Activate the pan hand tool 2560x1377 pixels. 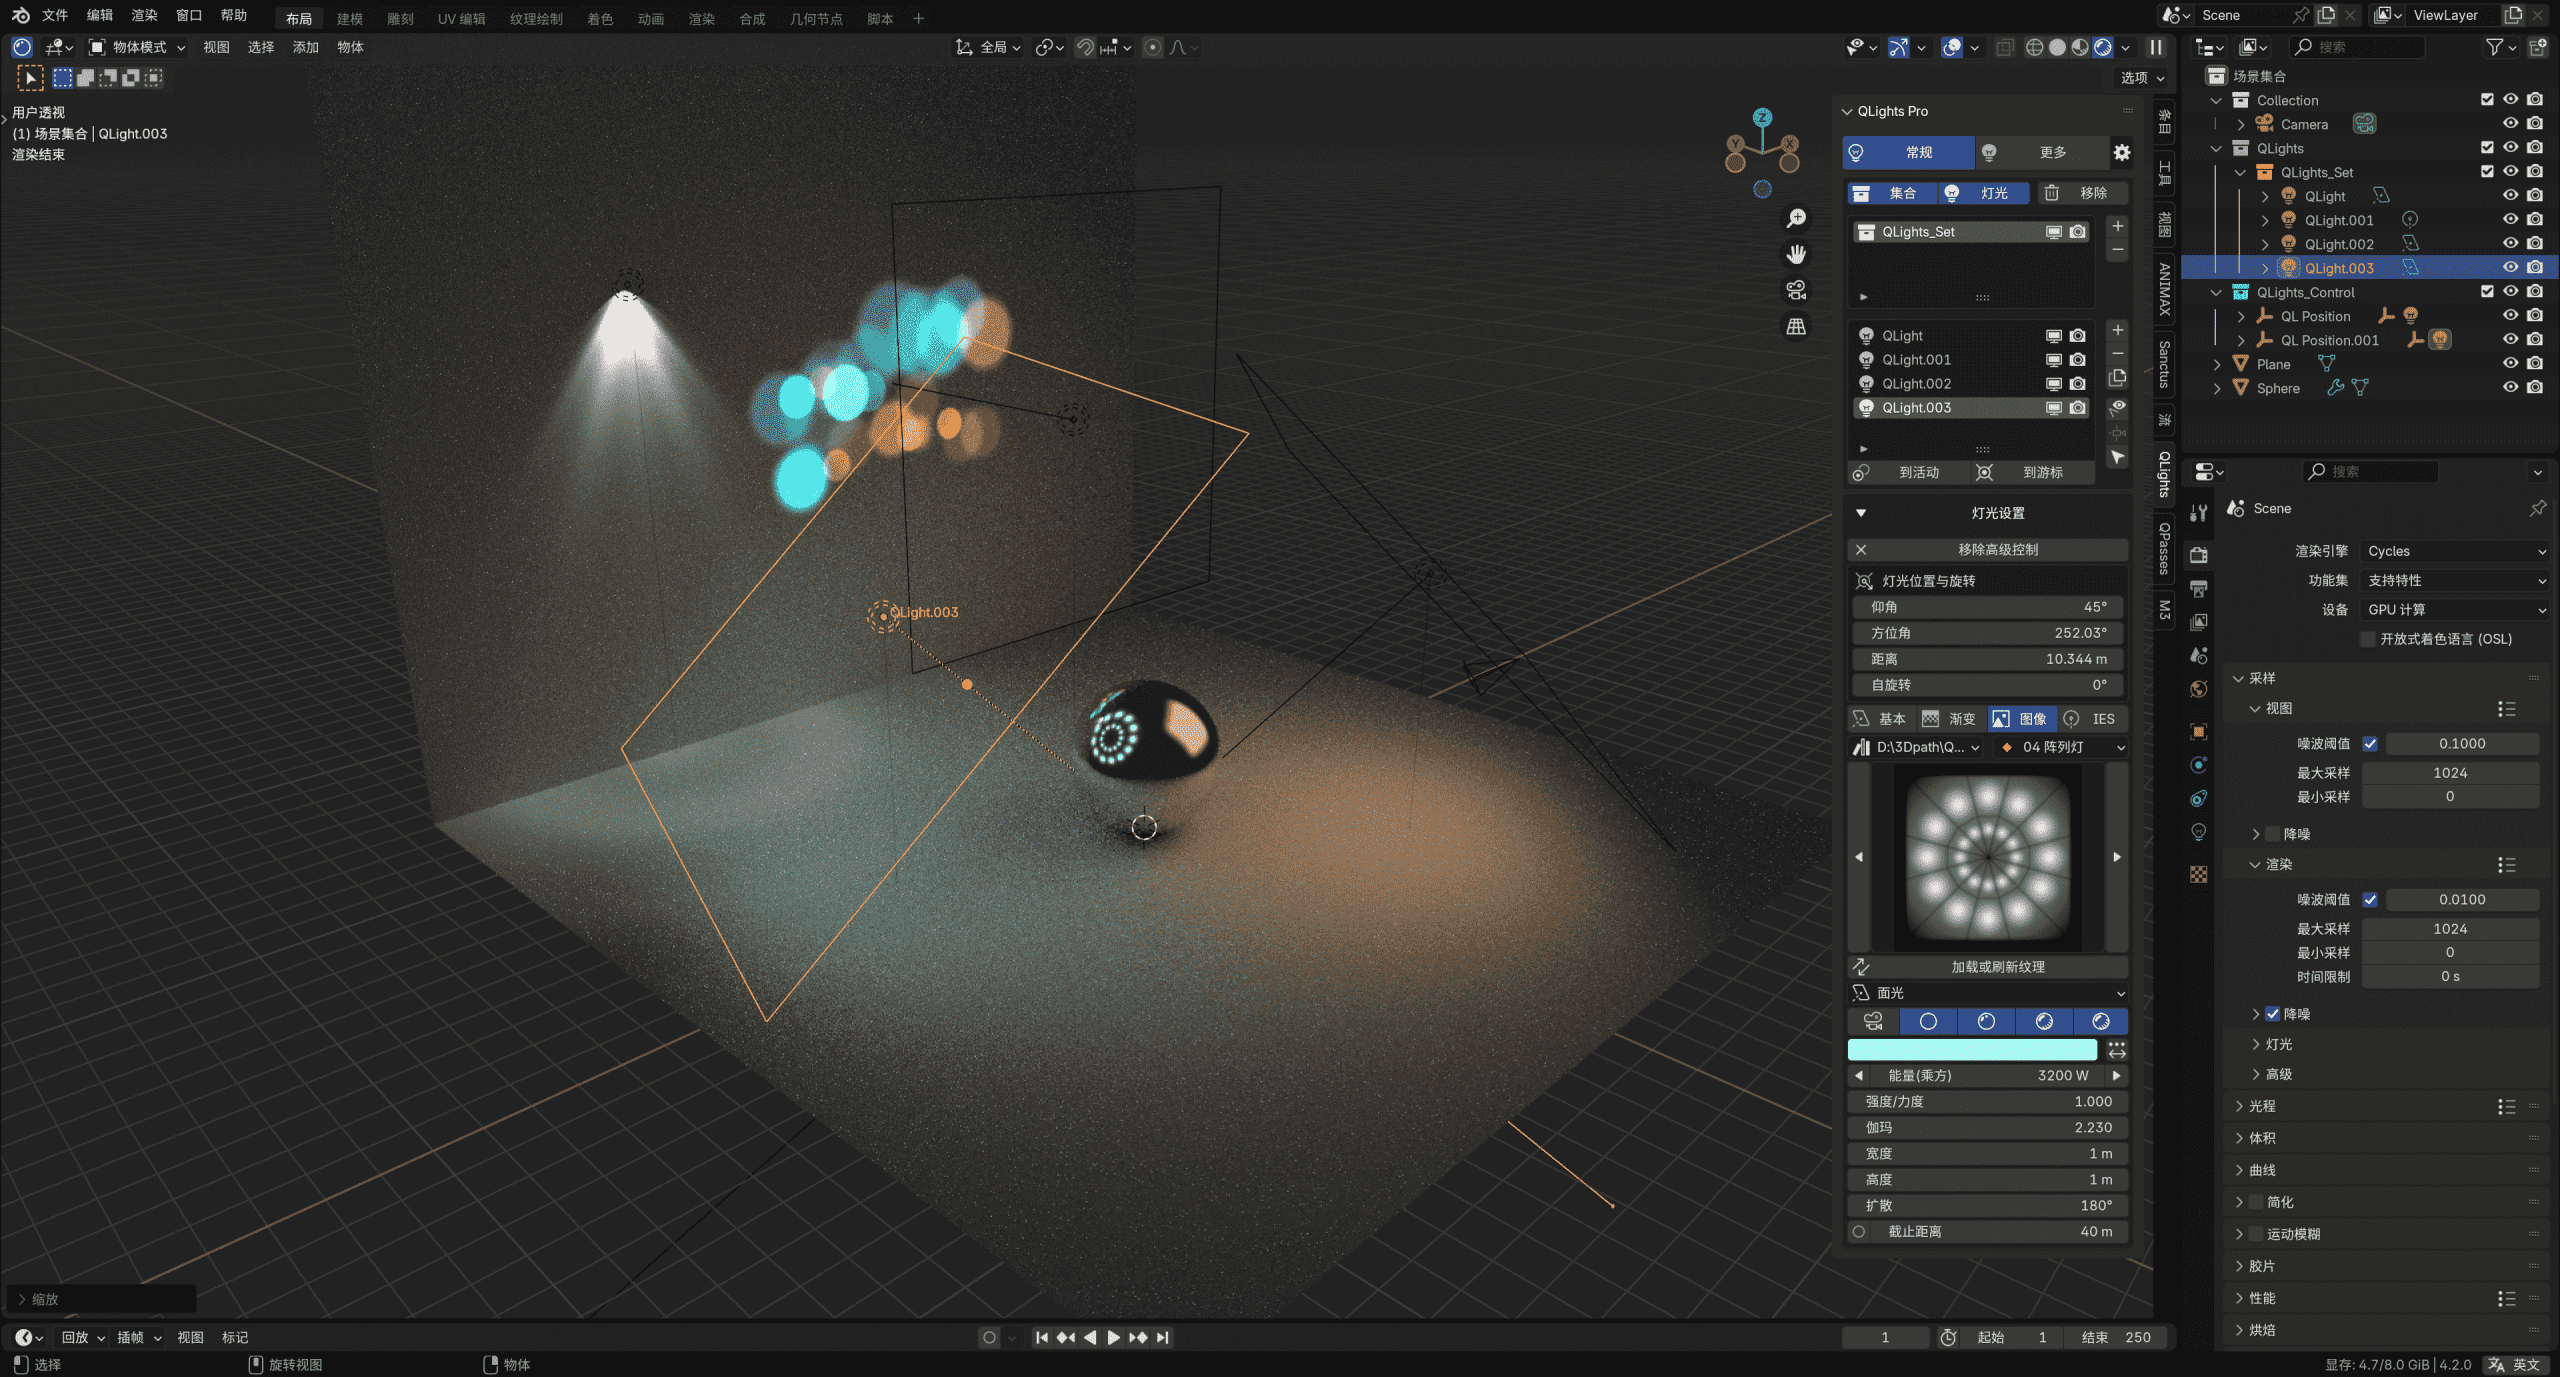tap(1797, 254)
